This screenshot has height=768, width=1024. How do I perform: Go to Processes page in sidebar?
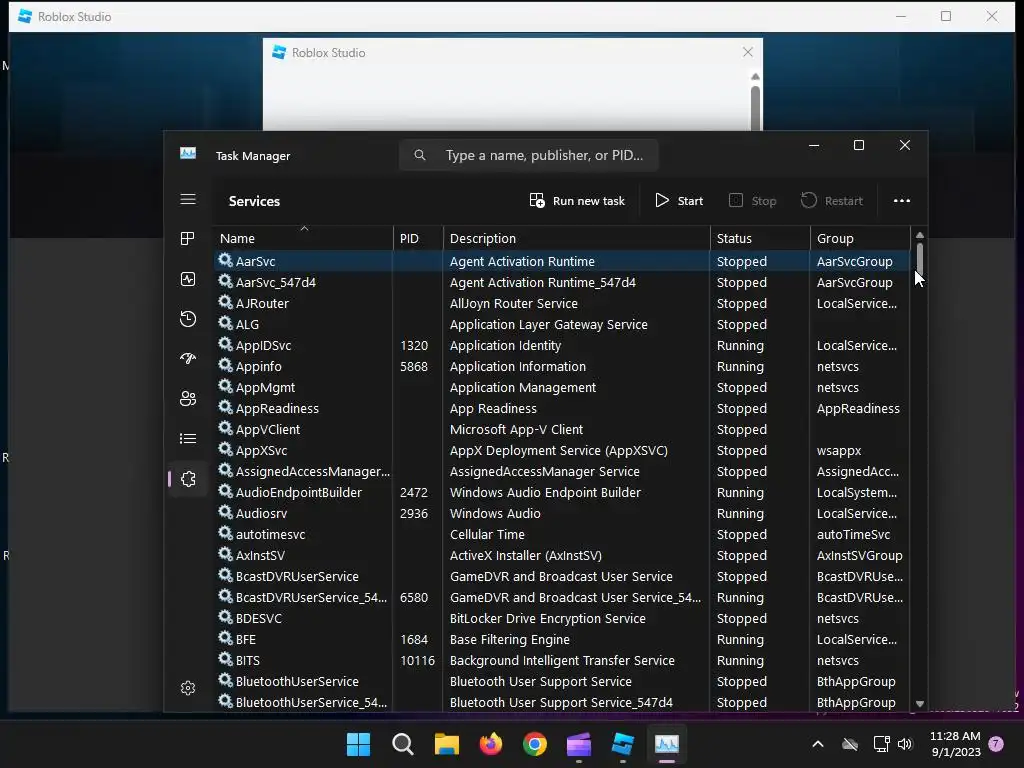(188, 239)
